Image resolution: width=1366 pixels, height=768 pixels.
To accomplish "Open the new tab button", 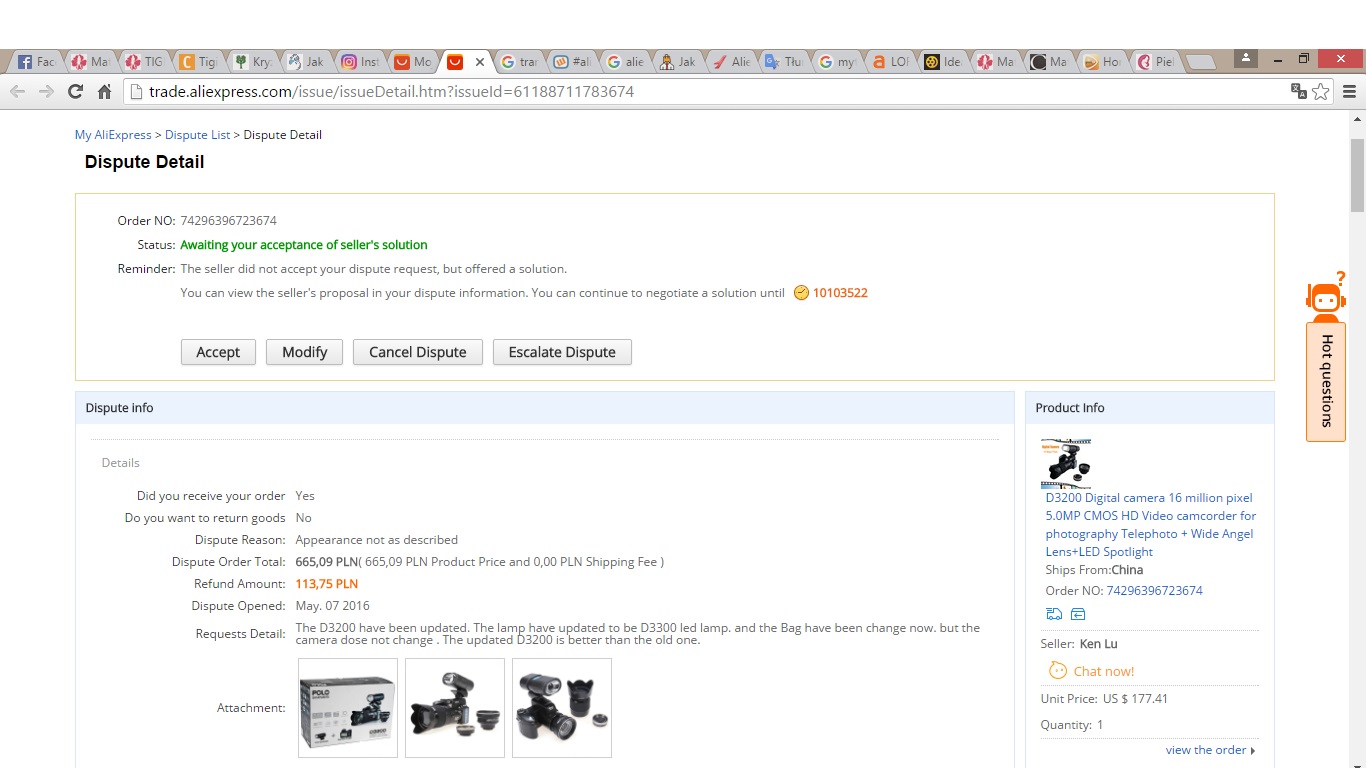I will pos(1200,62).
